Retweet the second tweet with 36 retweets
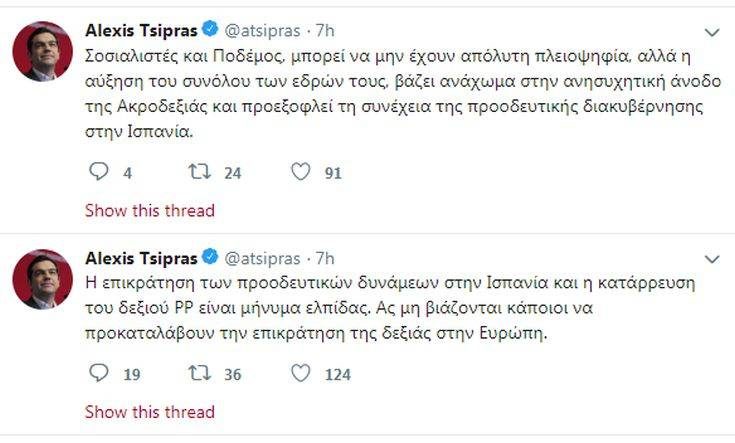Screen dimensions: 735x443 coord(199,373)
